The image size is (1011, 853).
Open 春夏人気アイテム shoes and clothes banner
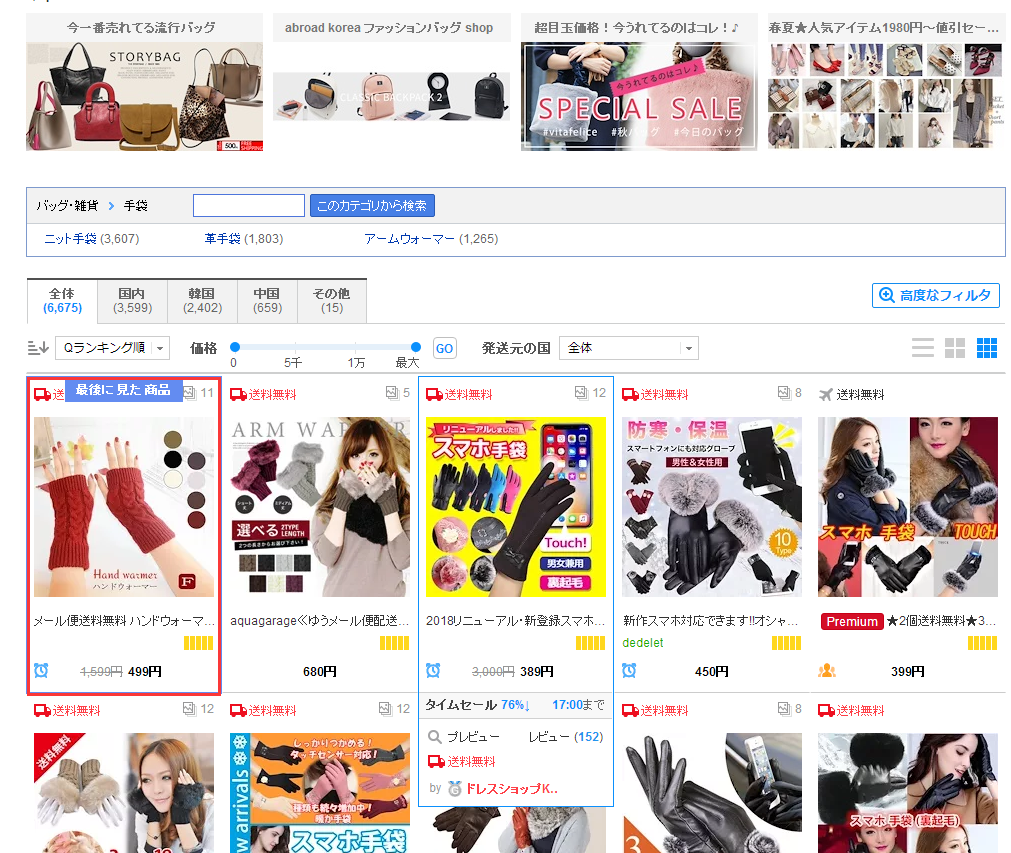pyautogui.click(x=887, y=97)
